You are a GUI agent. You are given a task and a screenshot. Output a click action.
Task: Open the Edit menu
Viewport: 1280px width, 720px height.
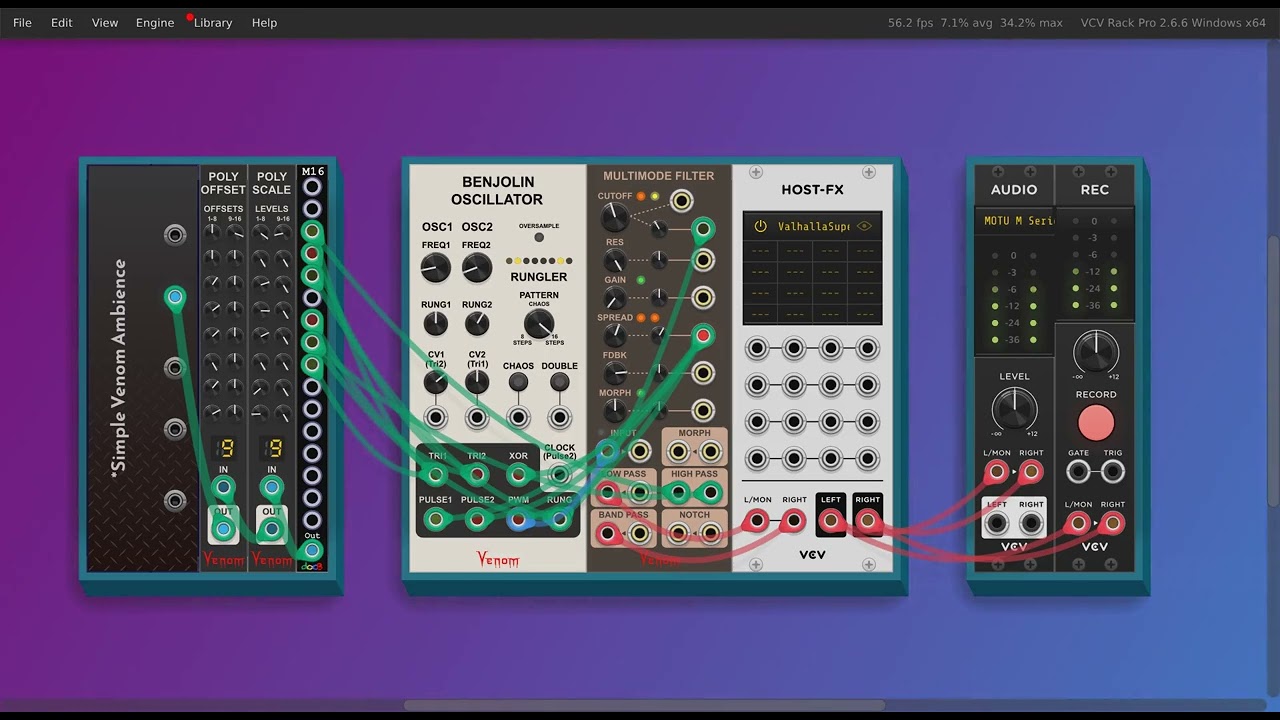[x=62, y=22]
